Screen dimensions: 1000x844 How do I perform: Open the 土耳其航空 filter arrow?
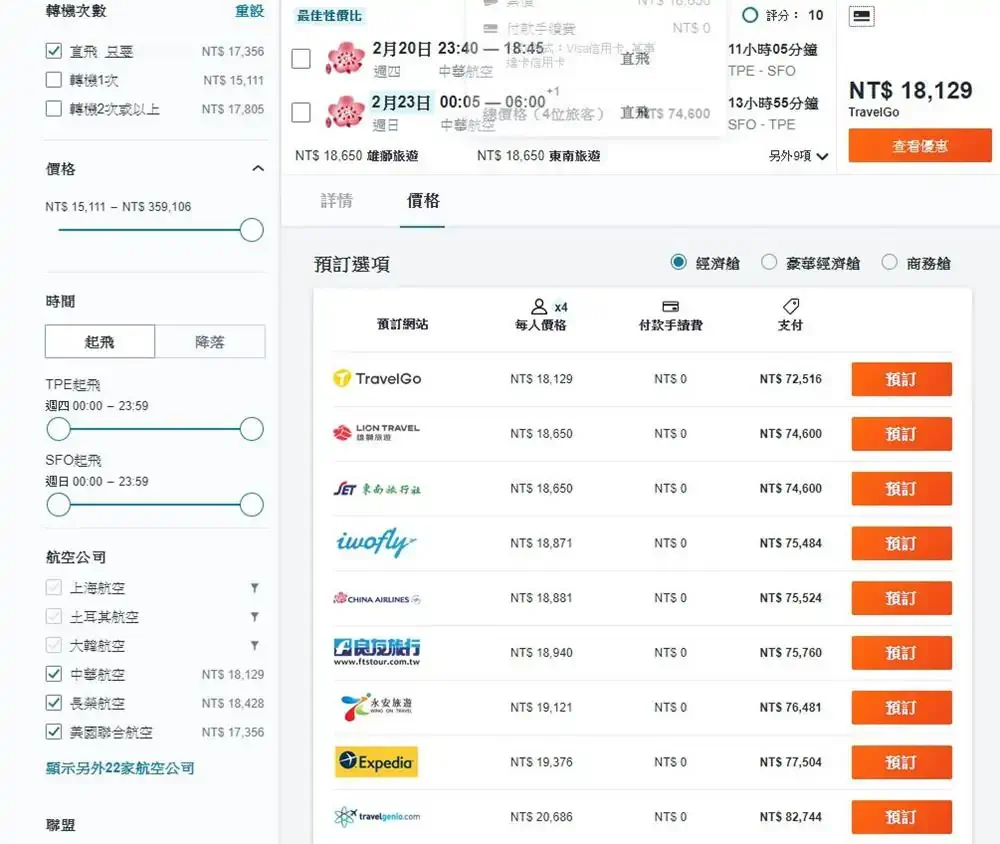pos(254,616)
